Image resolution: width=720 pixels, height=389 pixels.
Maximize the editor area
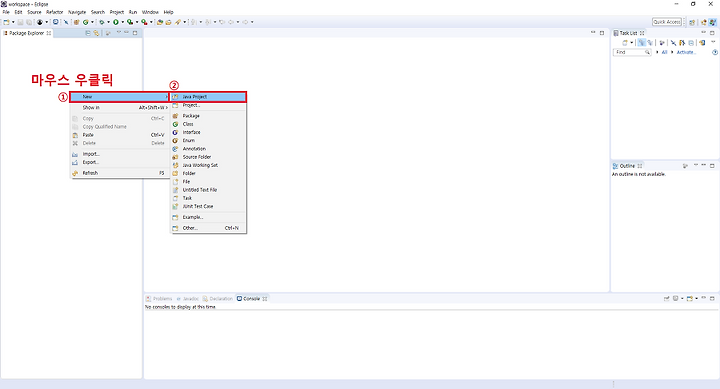coord(602,33)
